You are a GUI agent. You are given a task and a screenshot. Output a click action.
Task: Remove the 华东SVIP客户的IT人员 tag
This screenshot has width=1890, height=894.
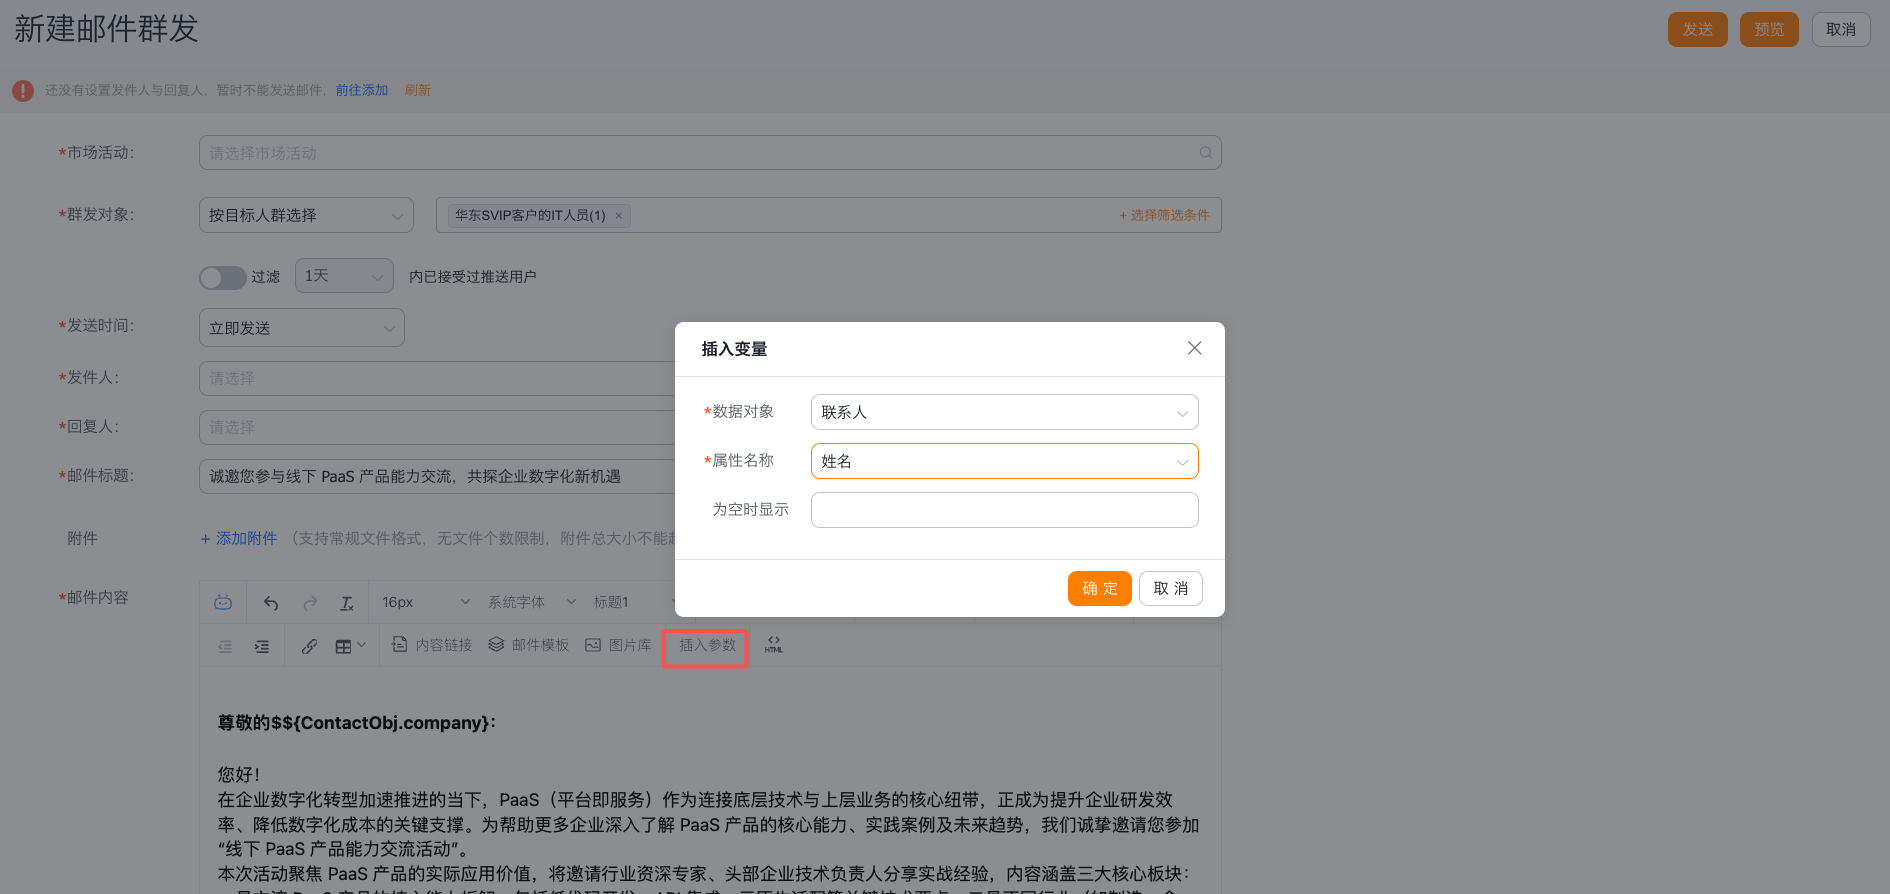coord(619,215)
